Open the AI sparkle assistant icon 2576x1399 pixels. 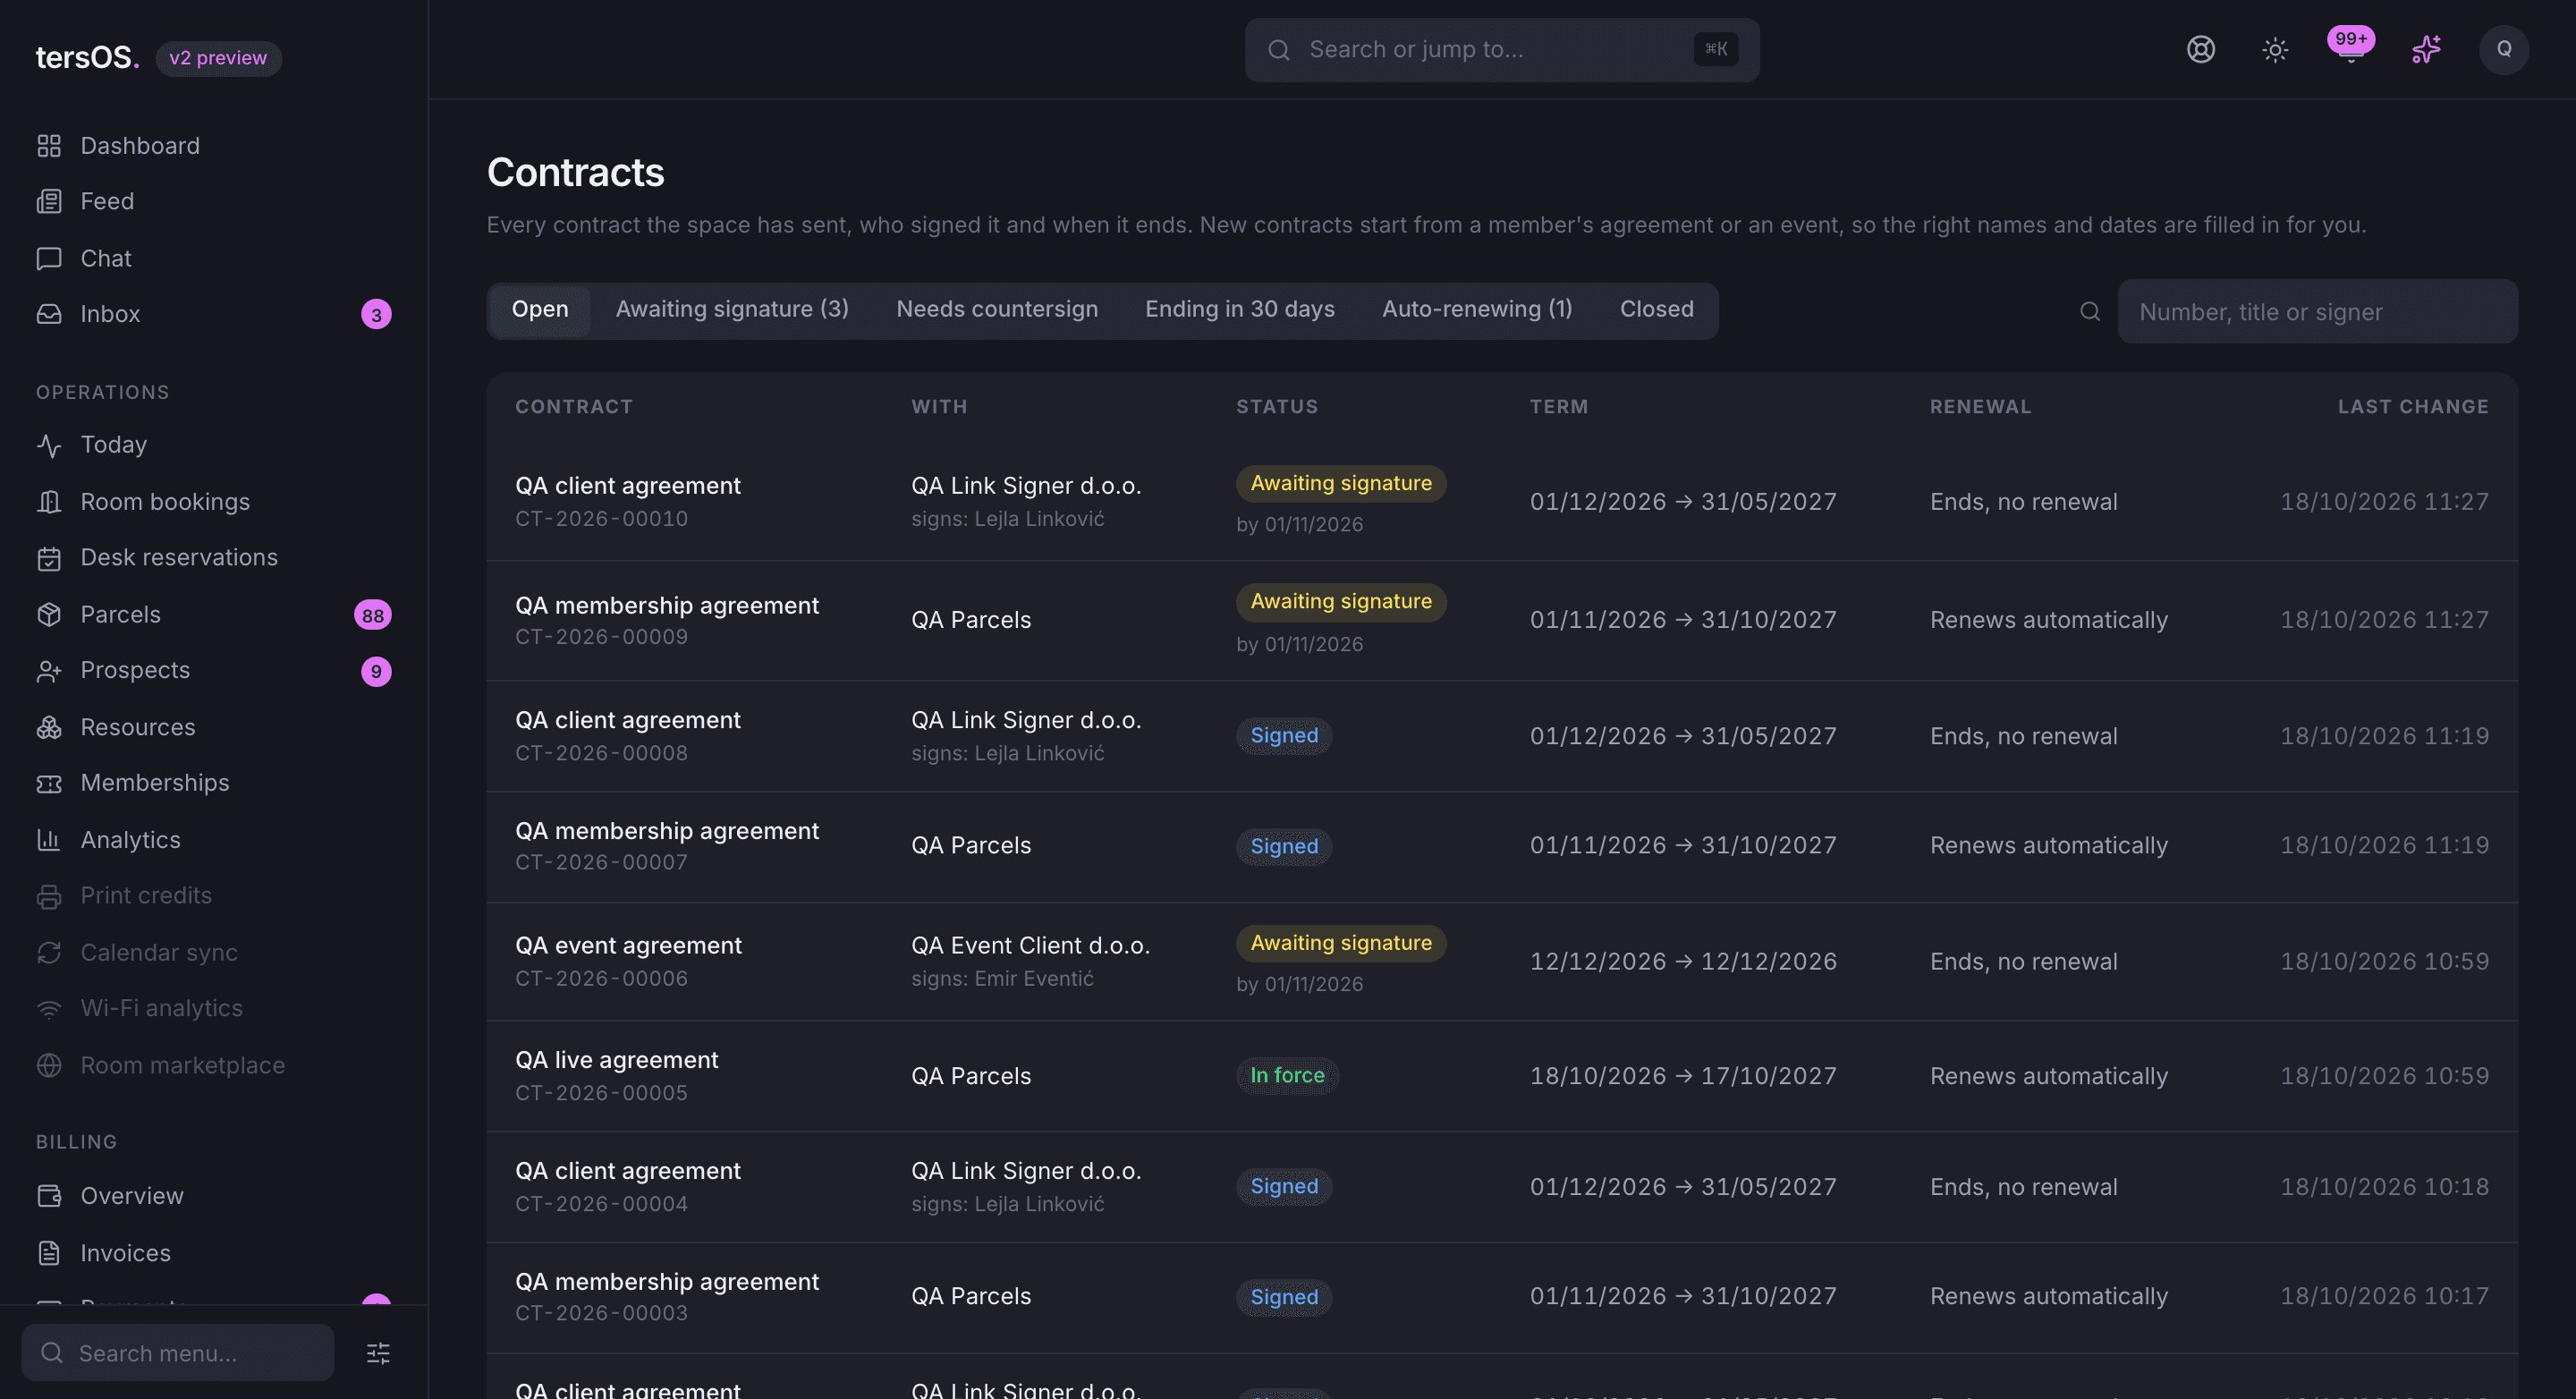pos(2426,49)
